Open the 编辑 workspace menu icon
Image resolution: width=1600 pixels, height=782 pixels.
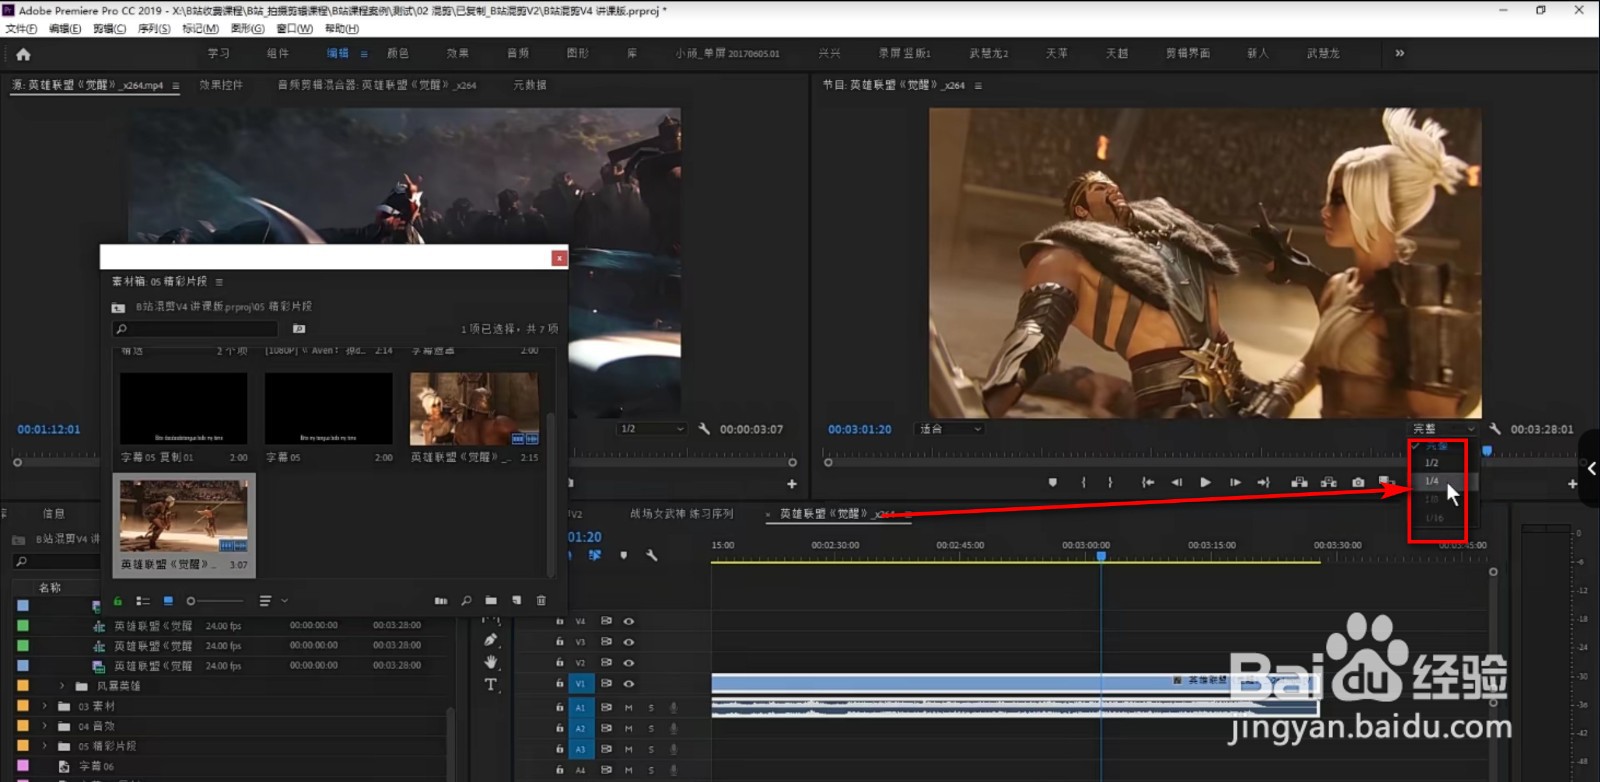coord(364,54)
